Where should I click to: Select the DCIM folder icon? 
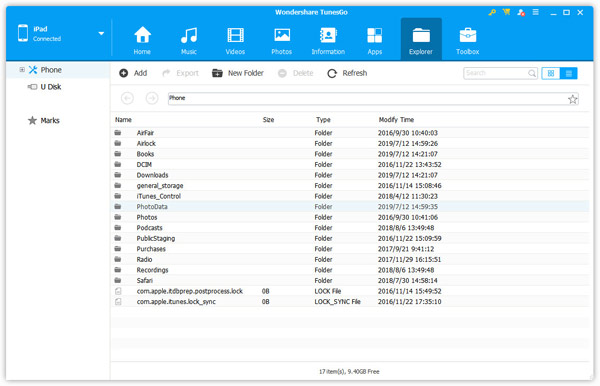point(118,164)
